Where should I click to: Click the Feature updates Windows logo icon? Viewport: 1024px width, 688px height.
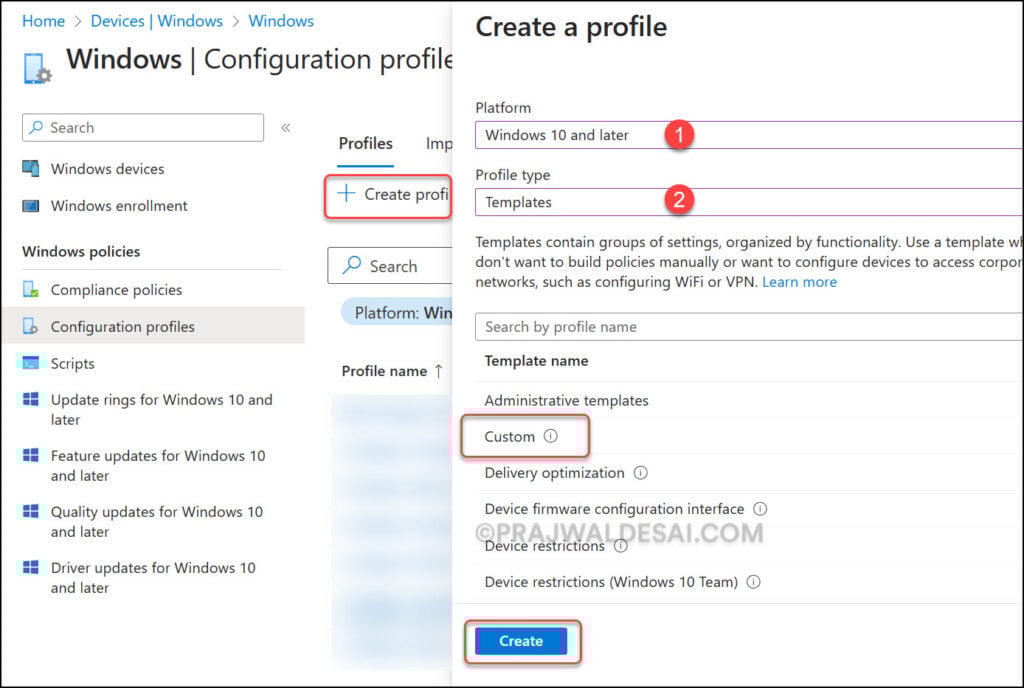31,455
